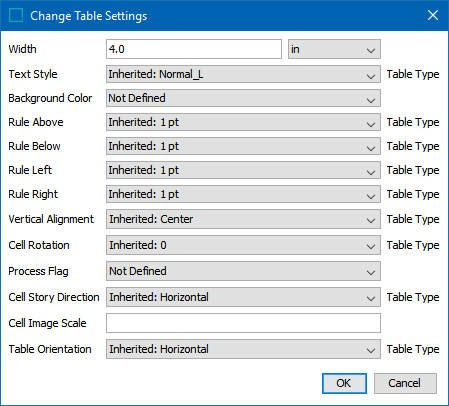Expand the Process Flag dropdown
Image resolution: width=449 pixels, height=406 pixels.
pyautogui.click(x=243, y=271)
